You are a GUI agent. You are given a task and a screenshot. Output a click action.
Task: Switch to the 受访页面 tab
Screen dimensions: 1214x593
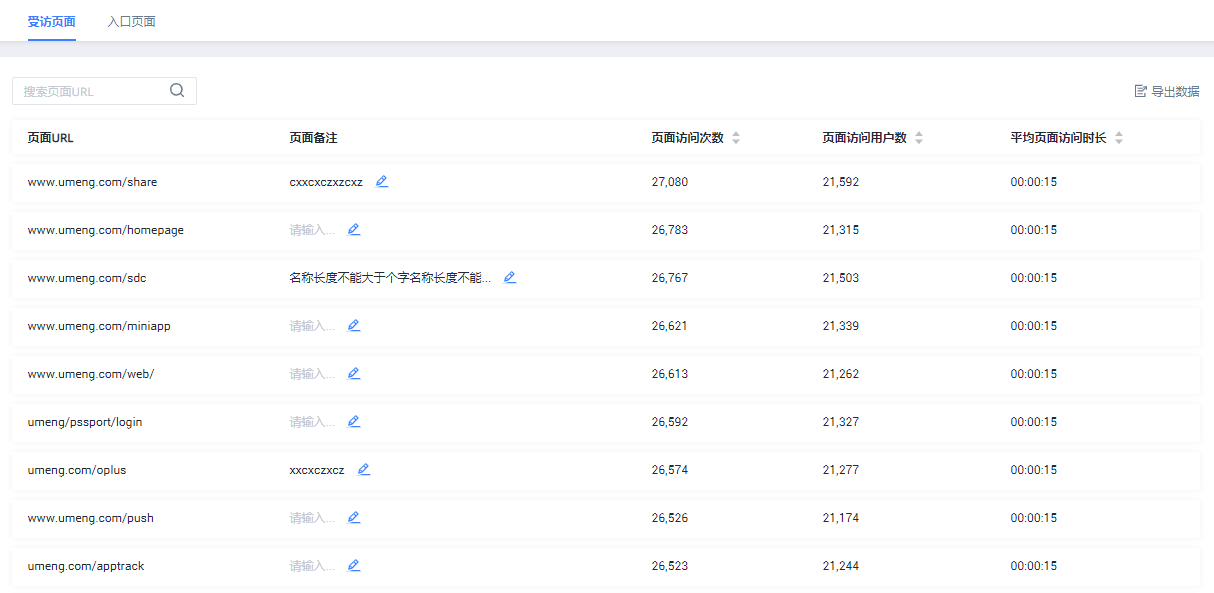52,21
